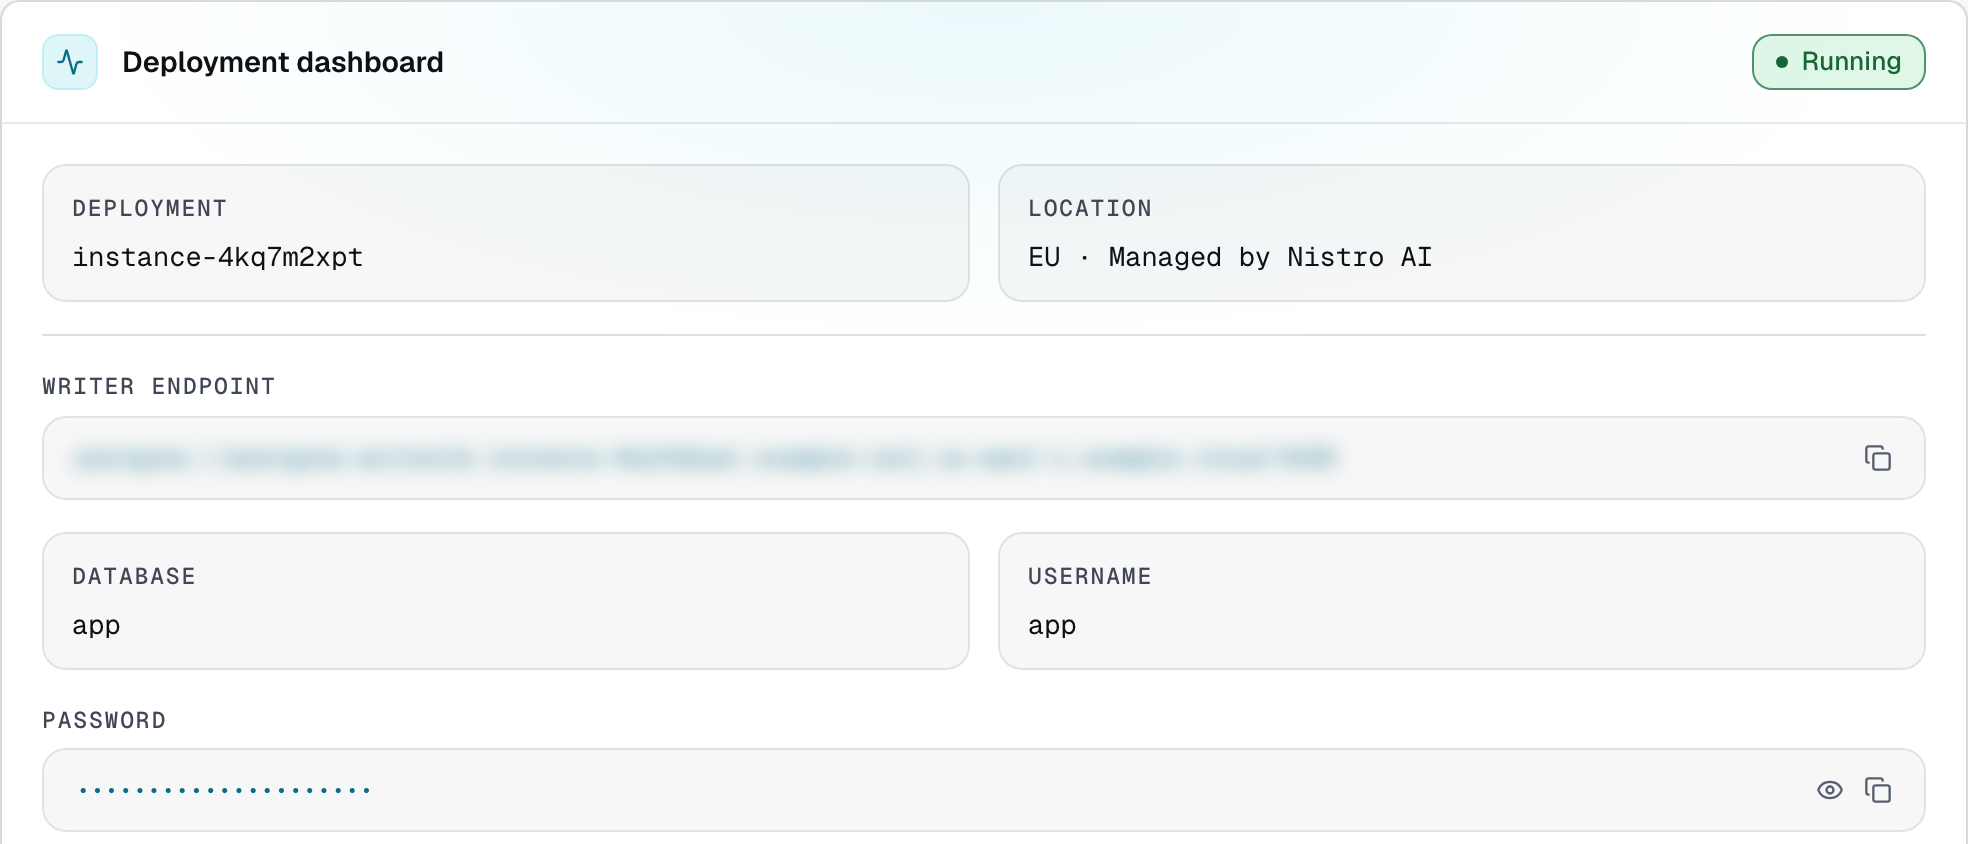This screenshot has width=1968, height=844.
Task: Select the instance-4kq7m2xpt deployment name
Action: click(x=217, y=257)
